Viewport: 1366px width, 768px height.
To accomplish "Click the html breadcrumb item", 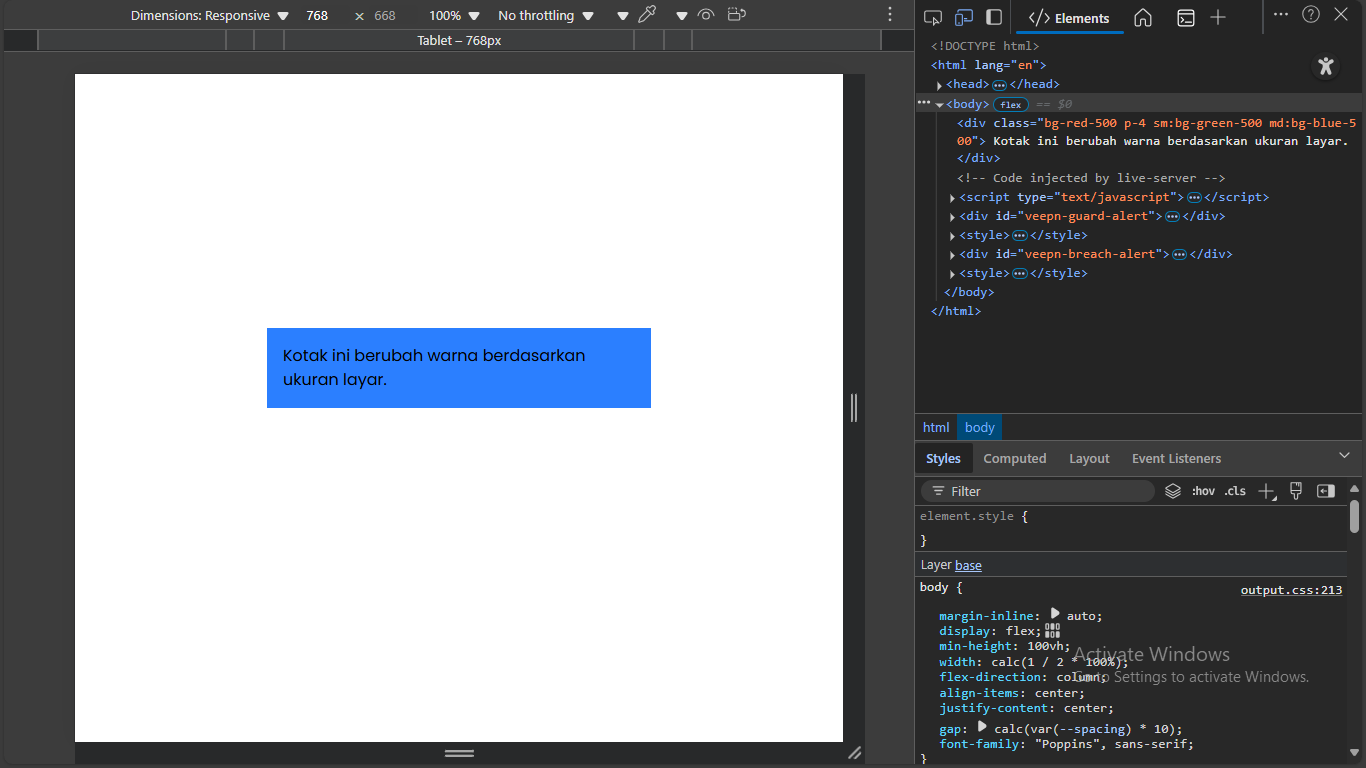I will 936,427.
